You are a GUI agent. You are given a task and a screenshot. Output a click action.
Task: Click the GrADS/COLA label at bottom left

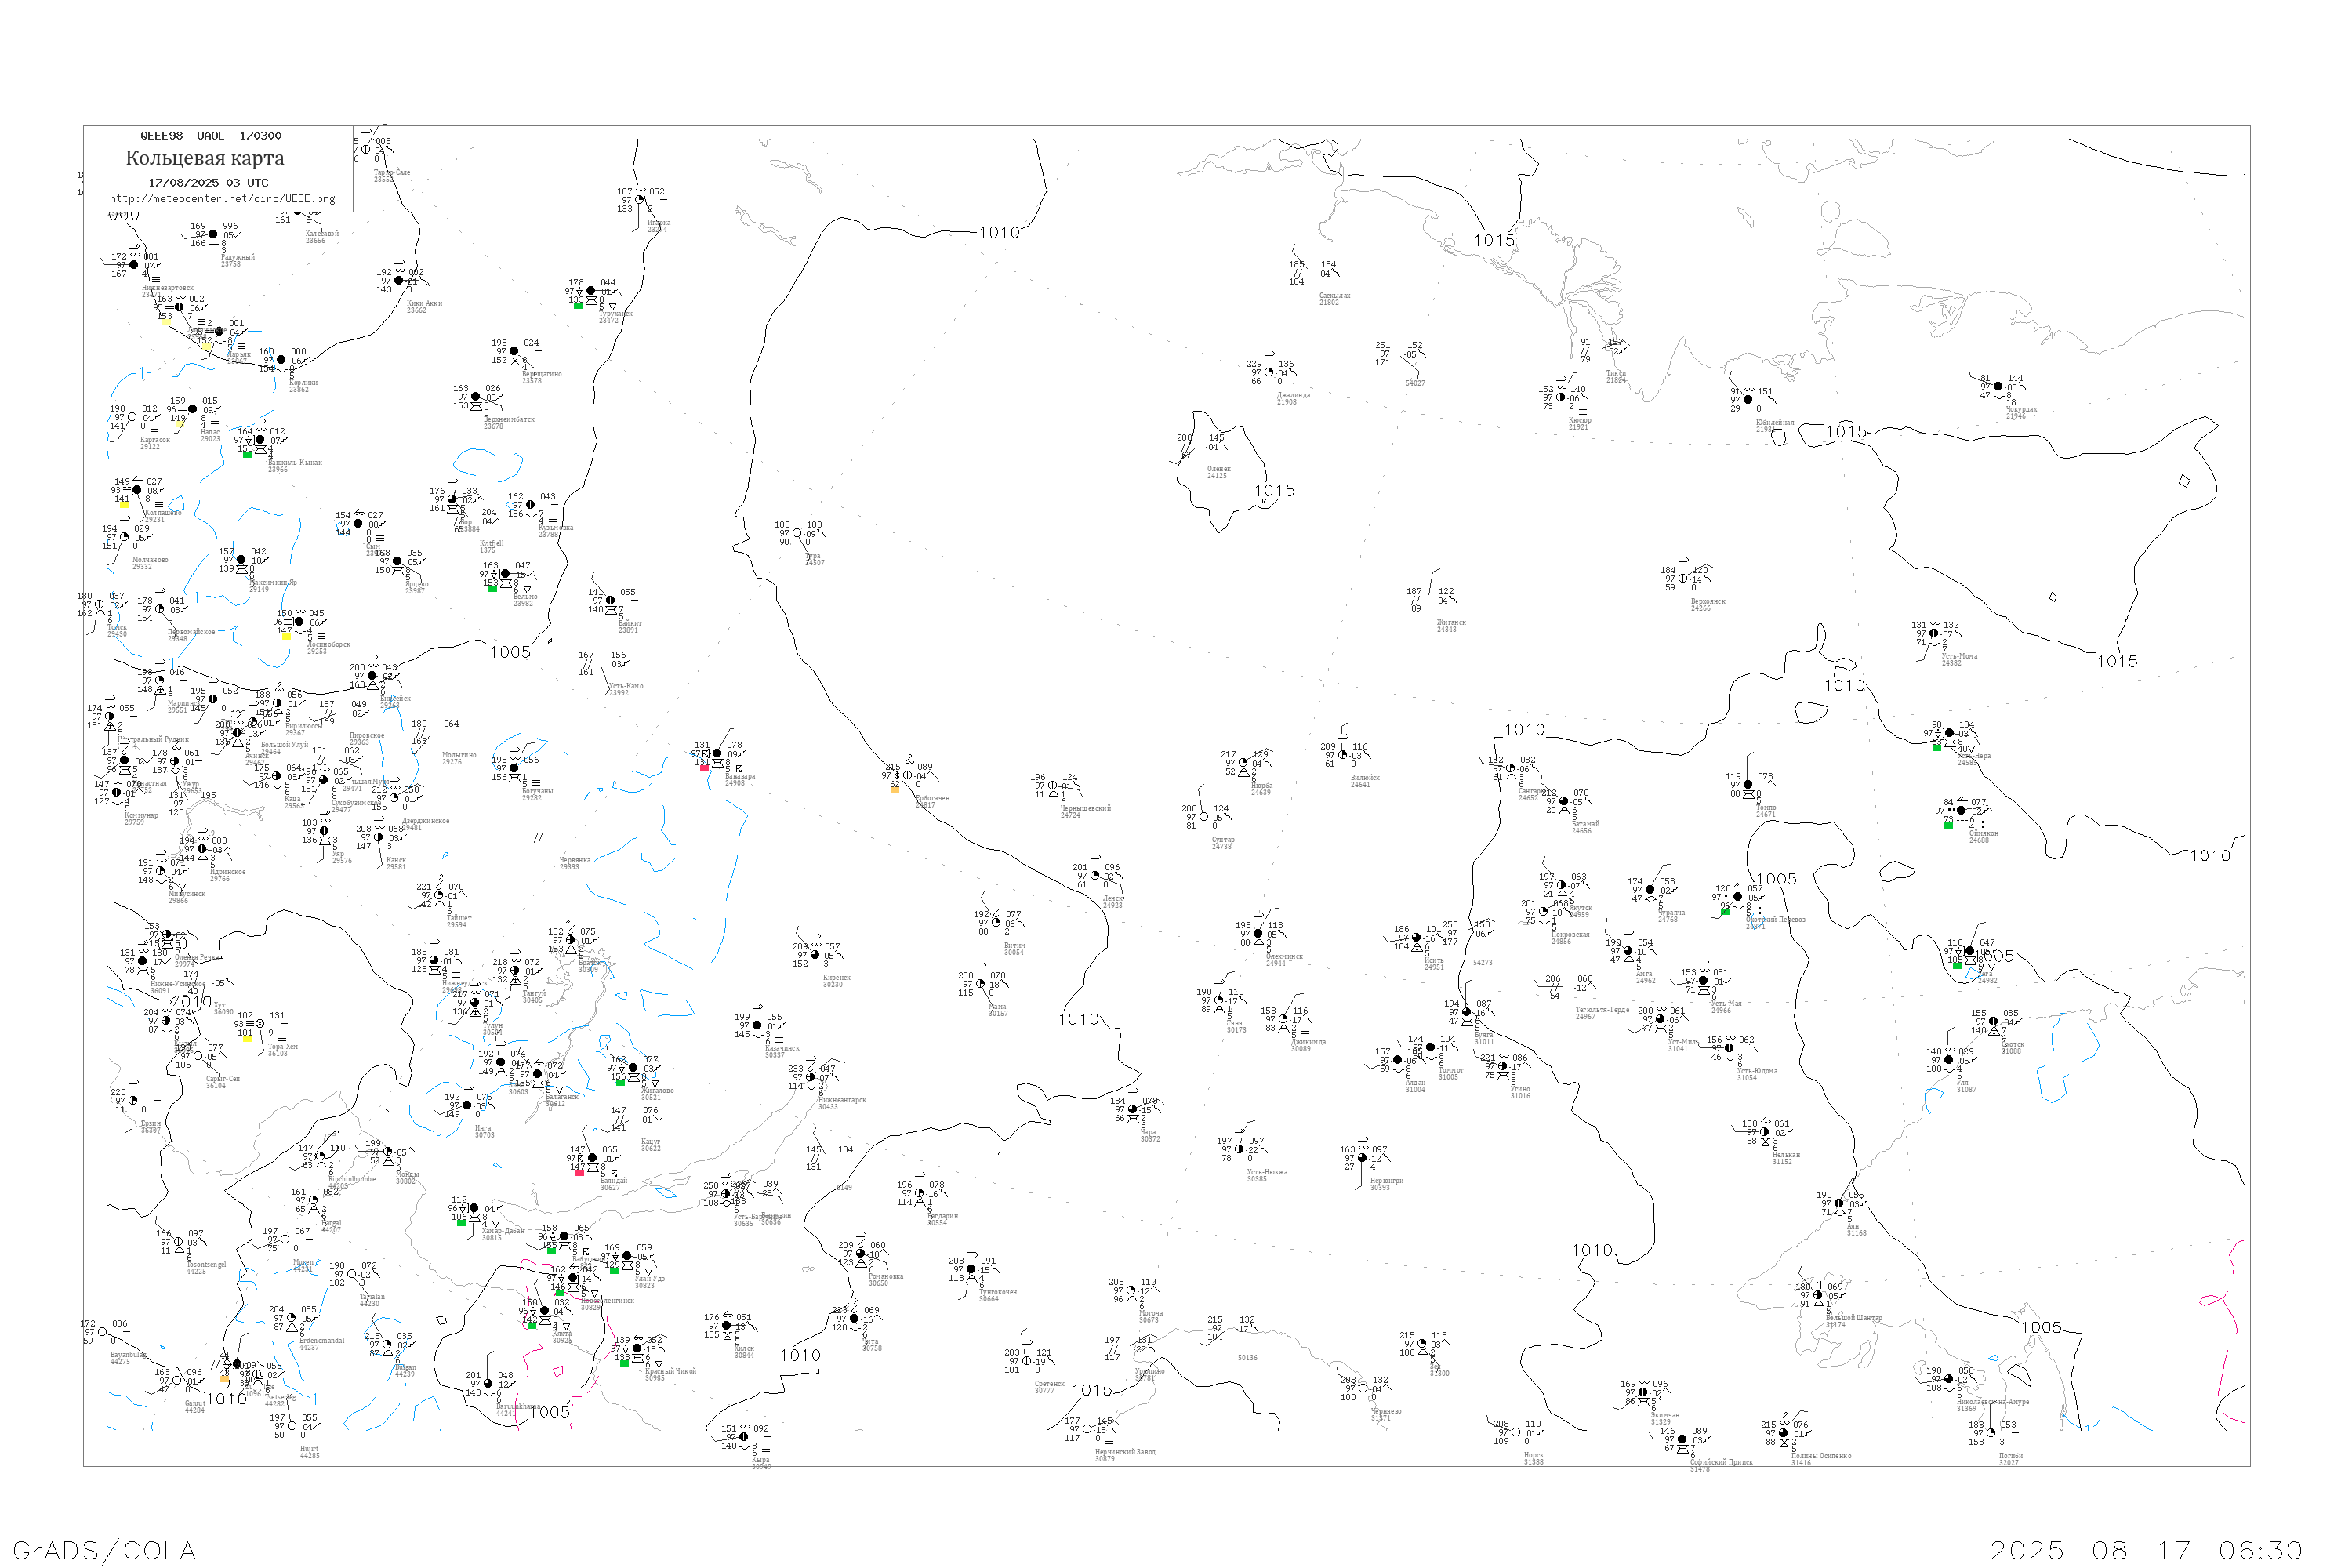(x=104, y=1550)
